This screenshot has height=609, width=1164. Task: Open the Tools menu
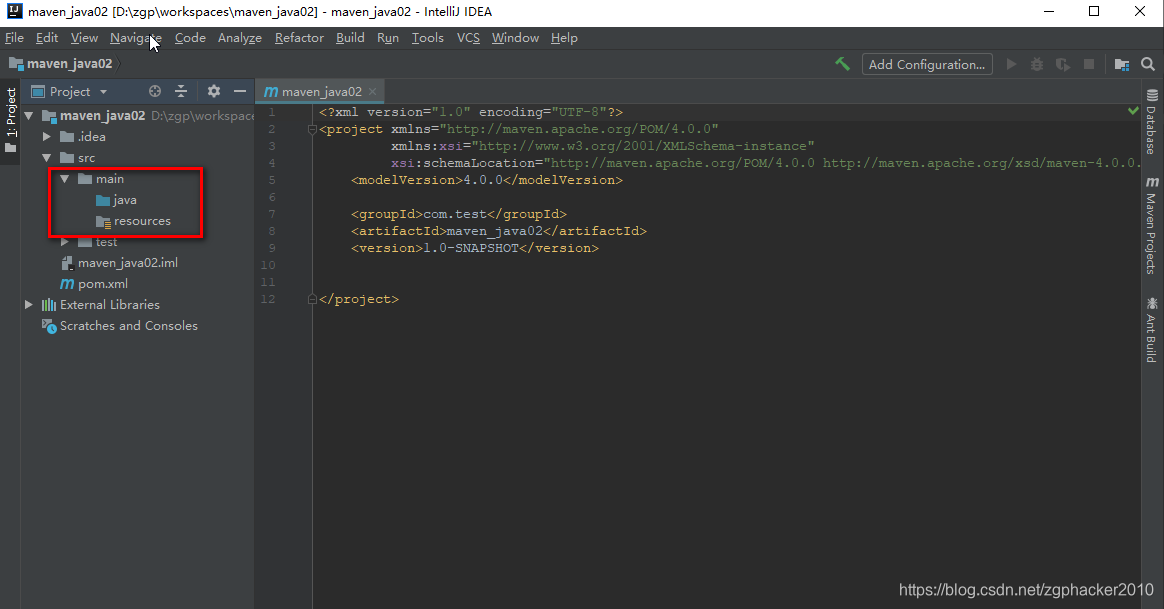click(428, 38)
